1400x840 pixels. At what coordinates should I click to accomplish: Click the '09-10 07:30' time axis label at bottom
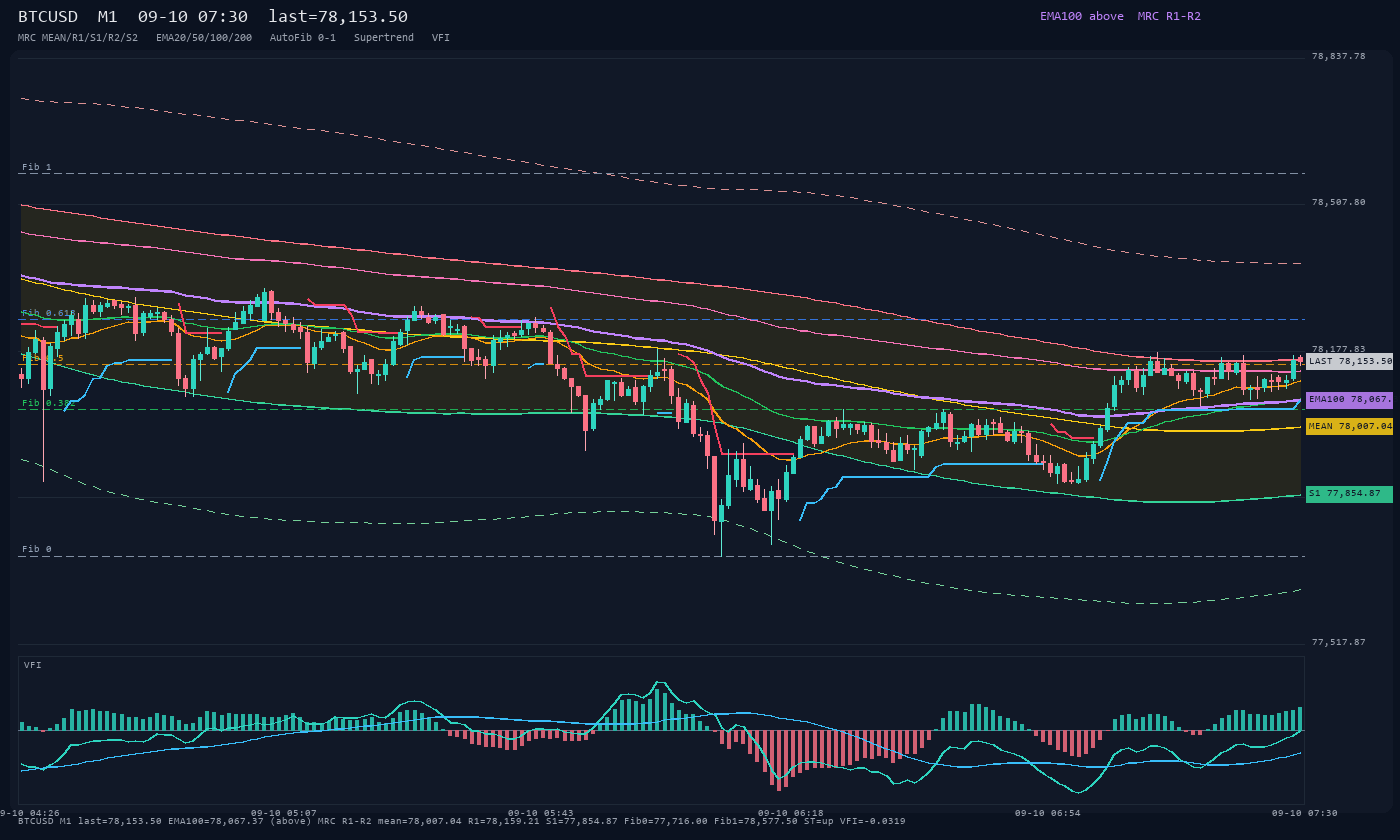pyautogui.click(x=1305, y=813)
